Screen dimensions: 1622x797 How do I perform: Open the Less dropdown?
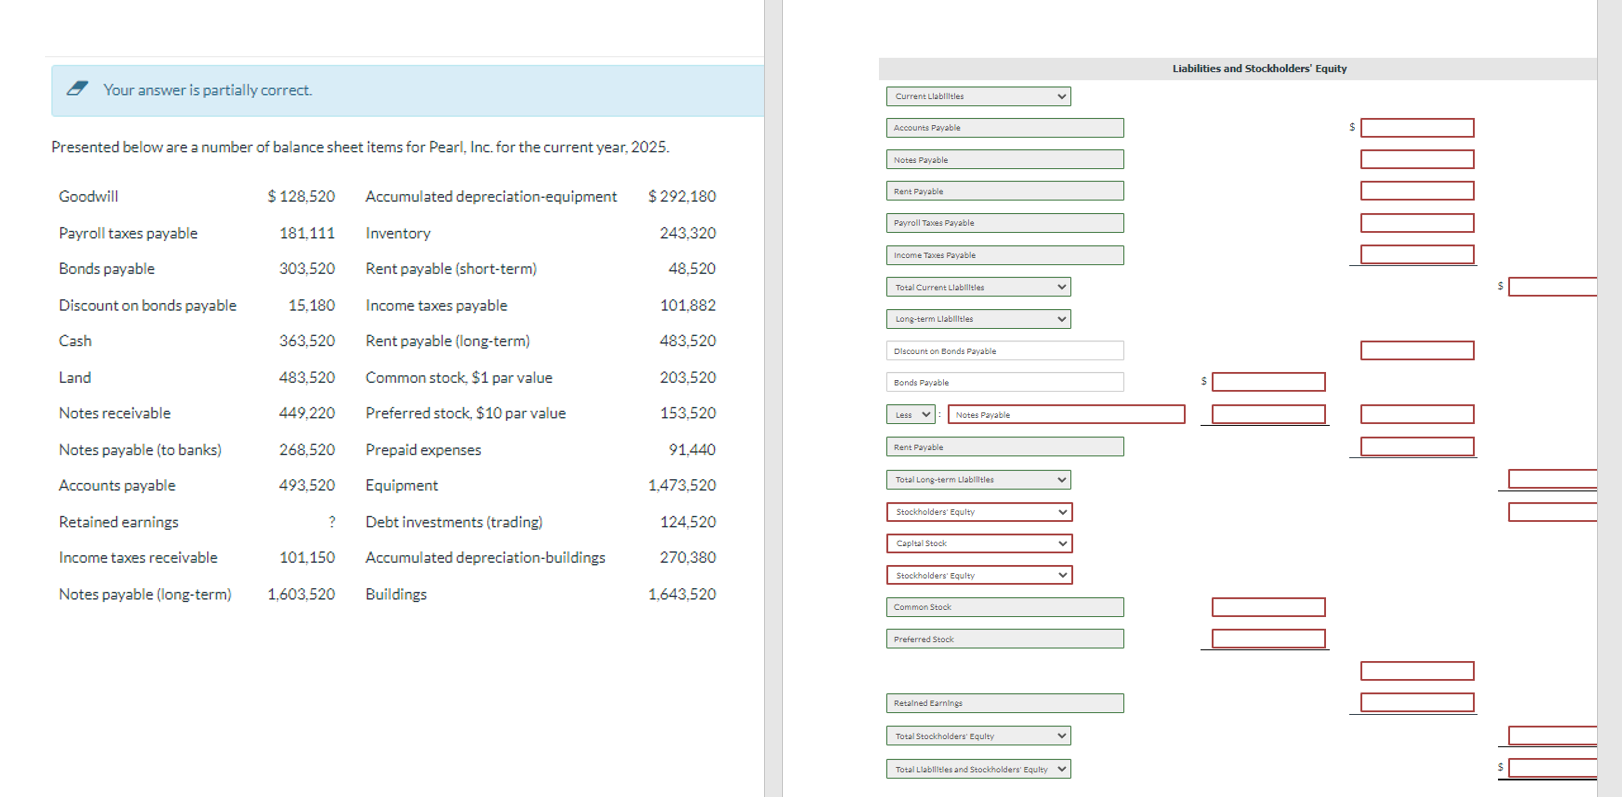click(x=910, y=414)
